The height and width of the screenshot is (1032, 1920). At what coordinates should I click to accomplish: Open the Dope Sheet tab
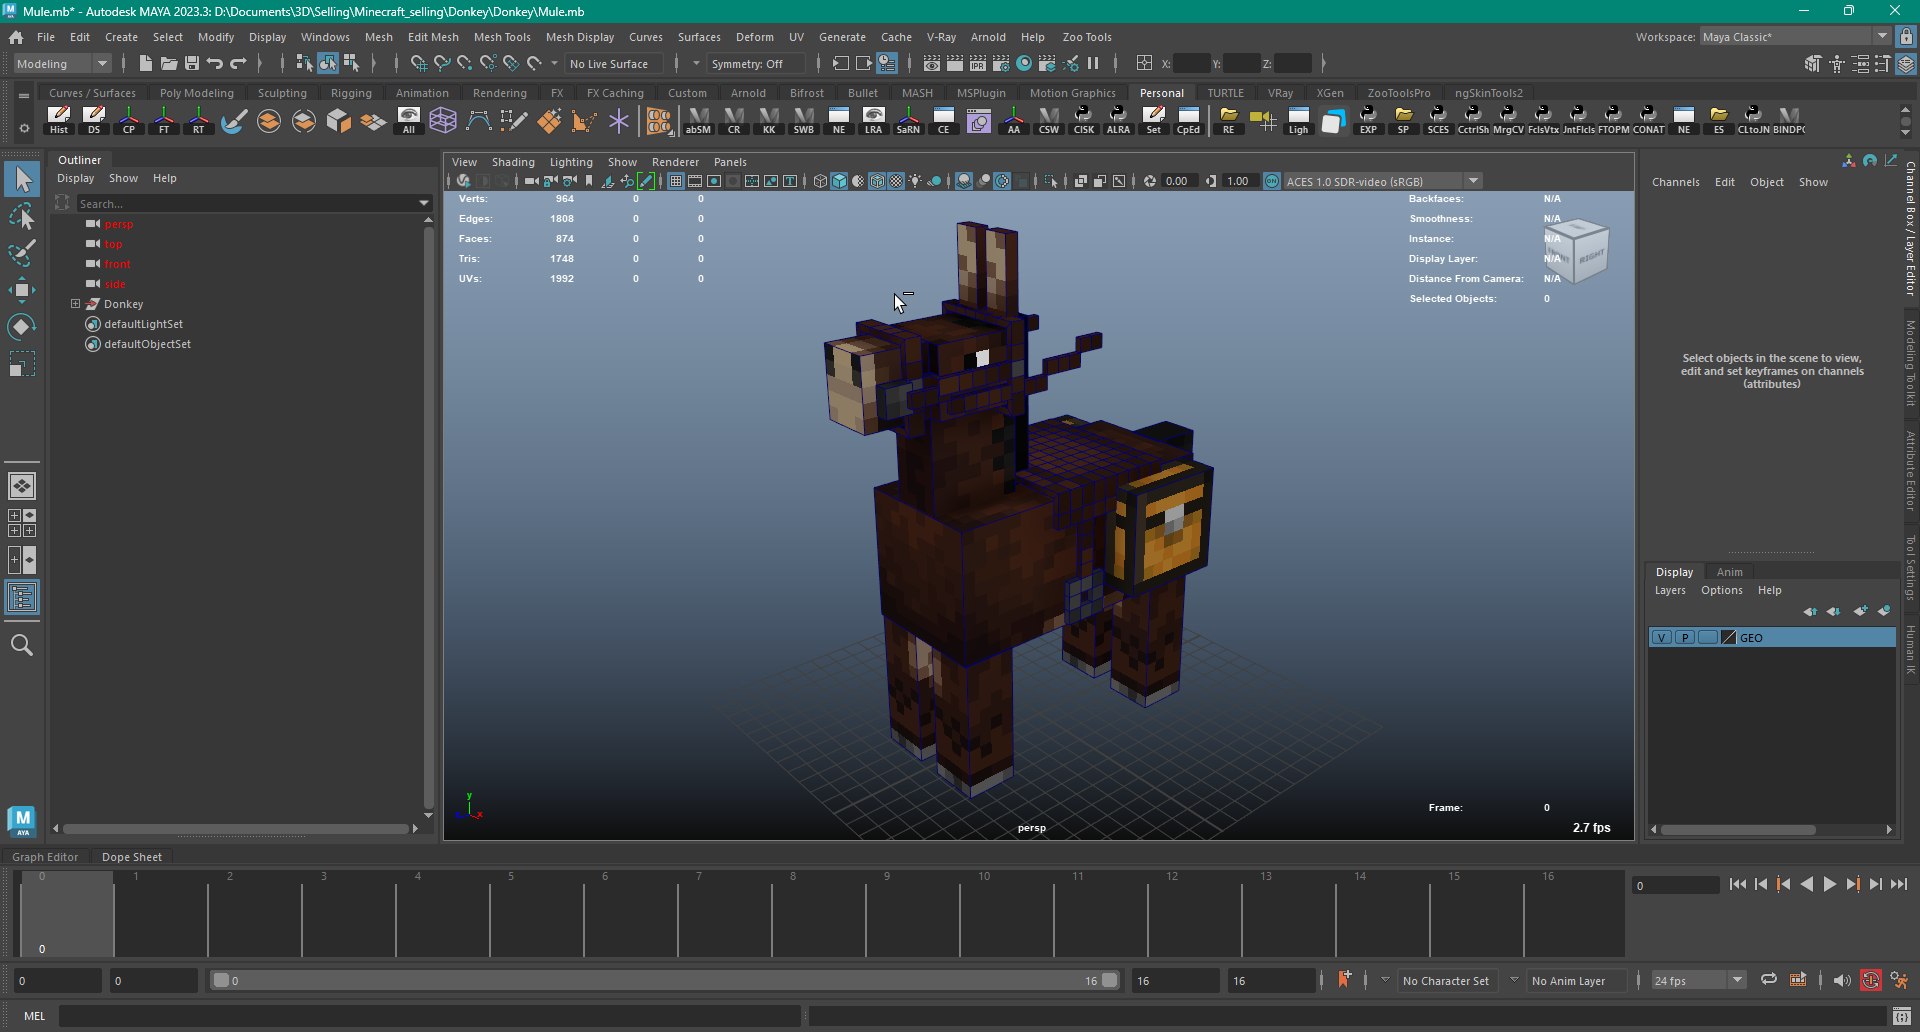(131, 856)
